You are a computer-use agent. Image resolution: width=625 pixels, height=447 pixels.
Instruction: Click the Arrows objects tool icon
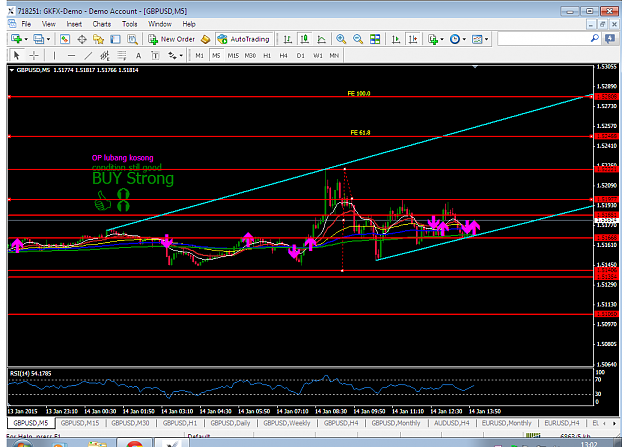[x=172, y=55]
